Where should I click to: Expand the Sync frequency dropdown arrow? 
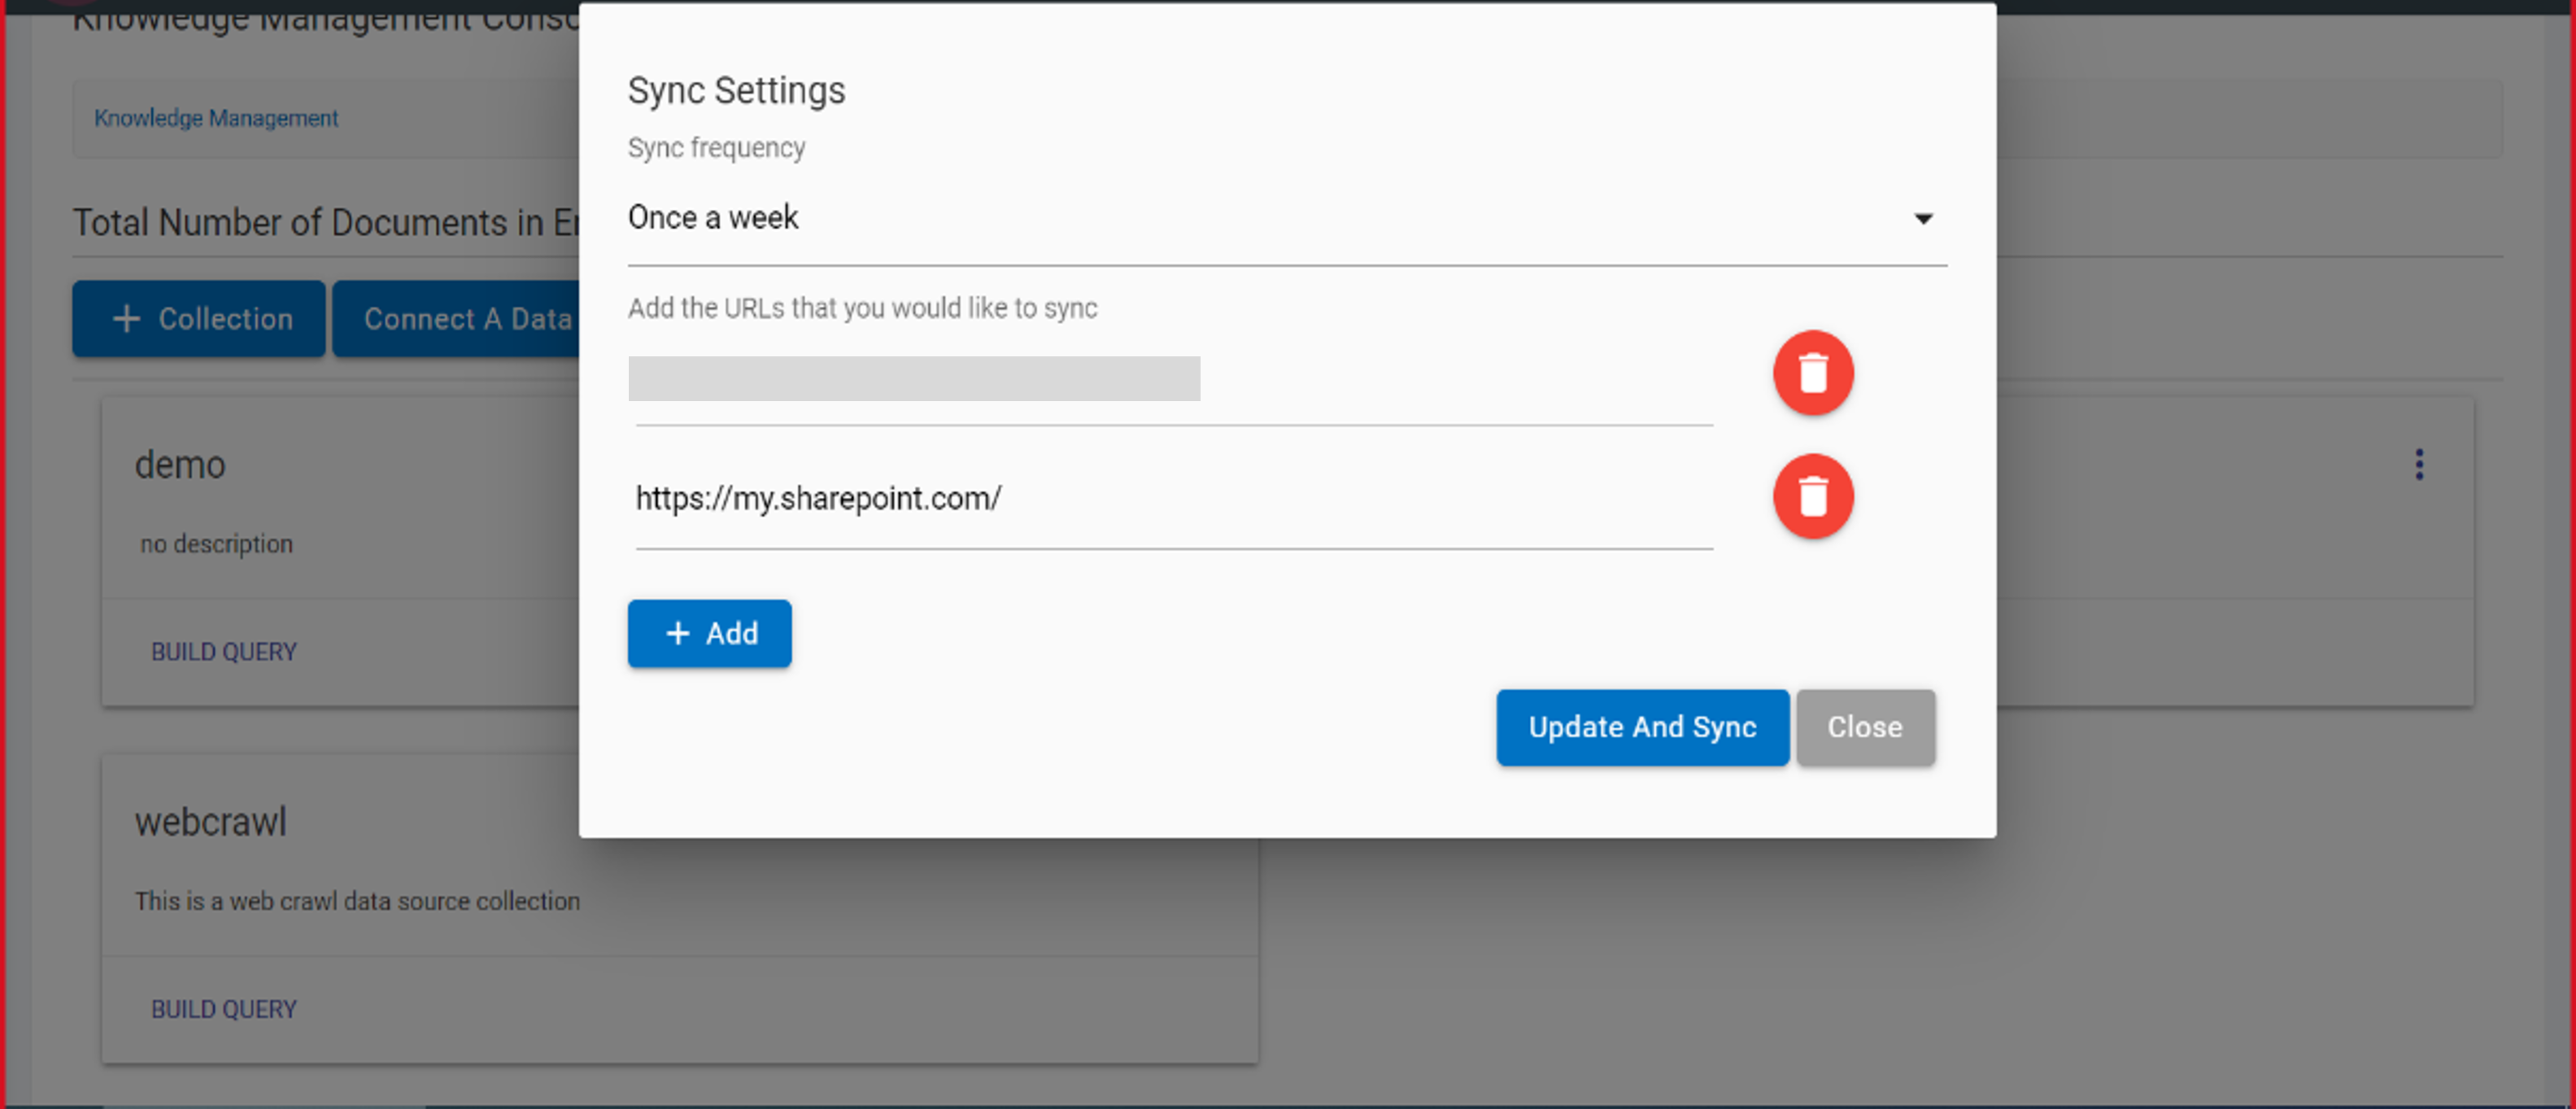1922,218
